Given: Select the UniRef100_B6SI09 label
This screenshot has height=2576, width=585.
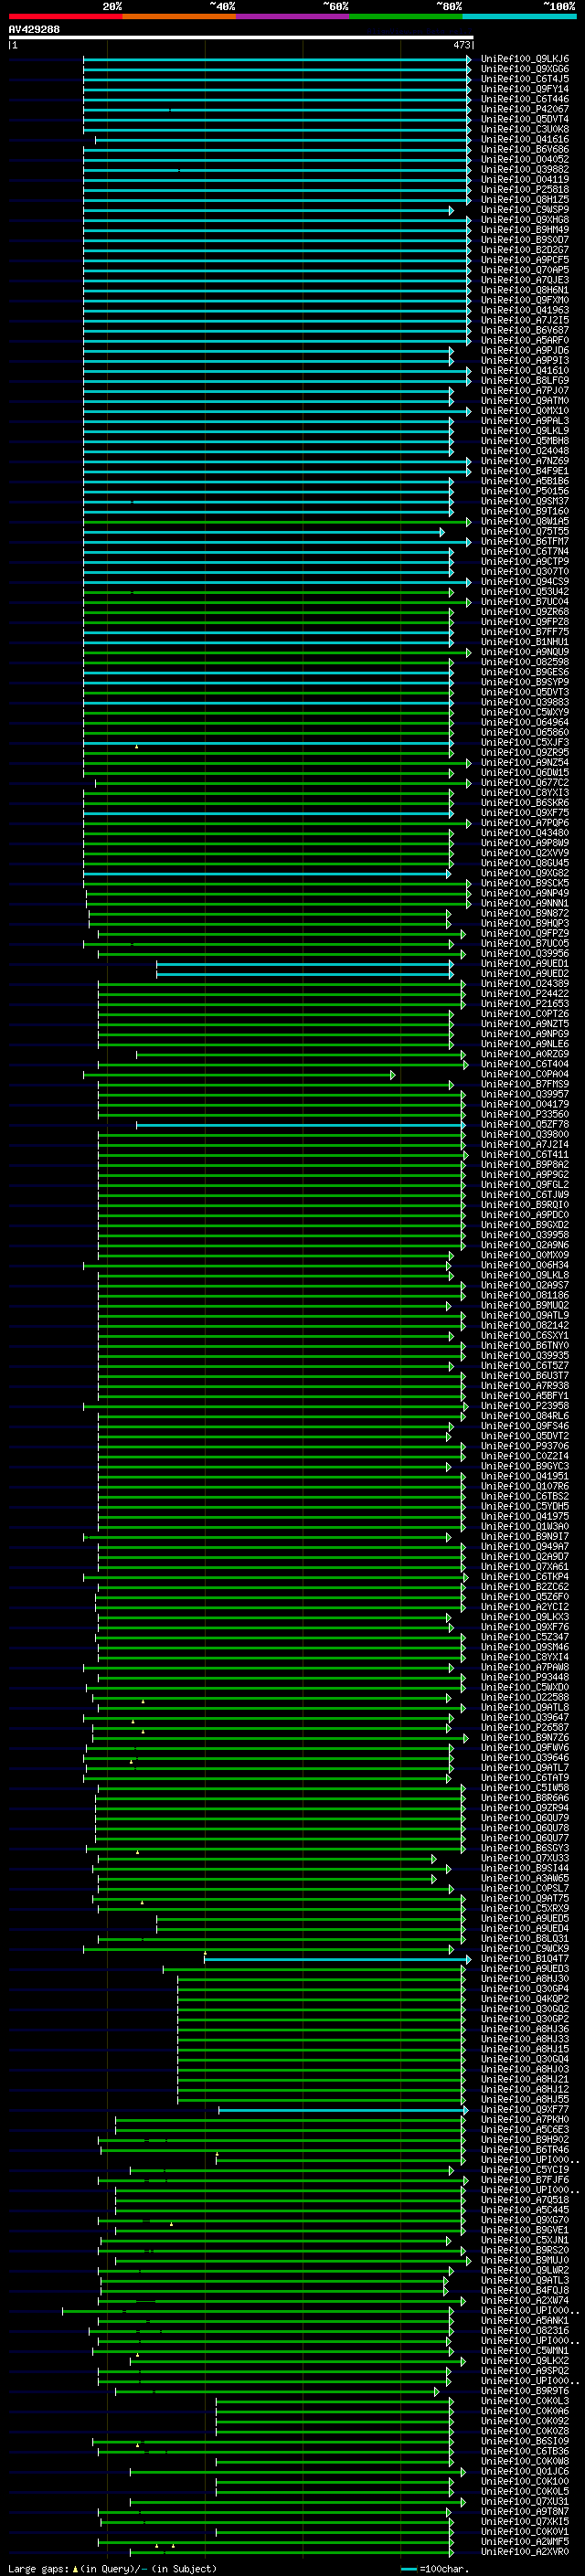Looking at the screenshot, I should coord(525,2442).
